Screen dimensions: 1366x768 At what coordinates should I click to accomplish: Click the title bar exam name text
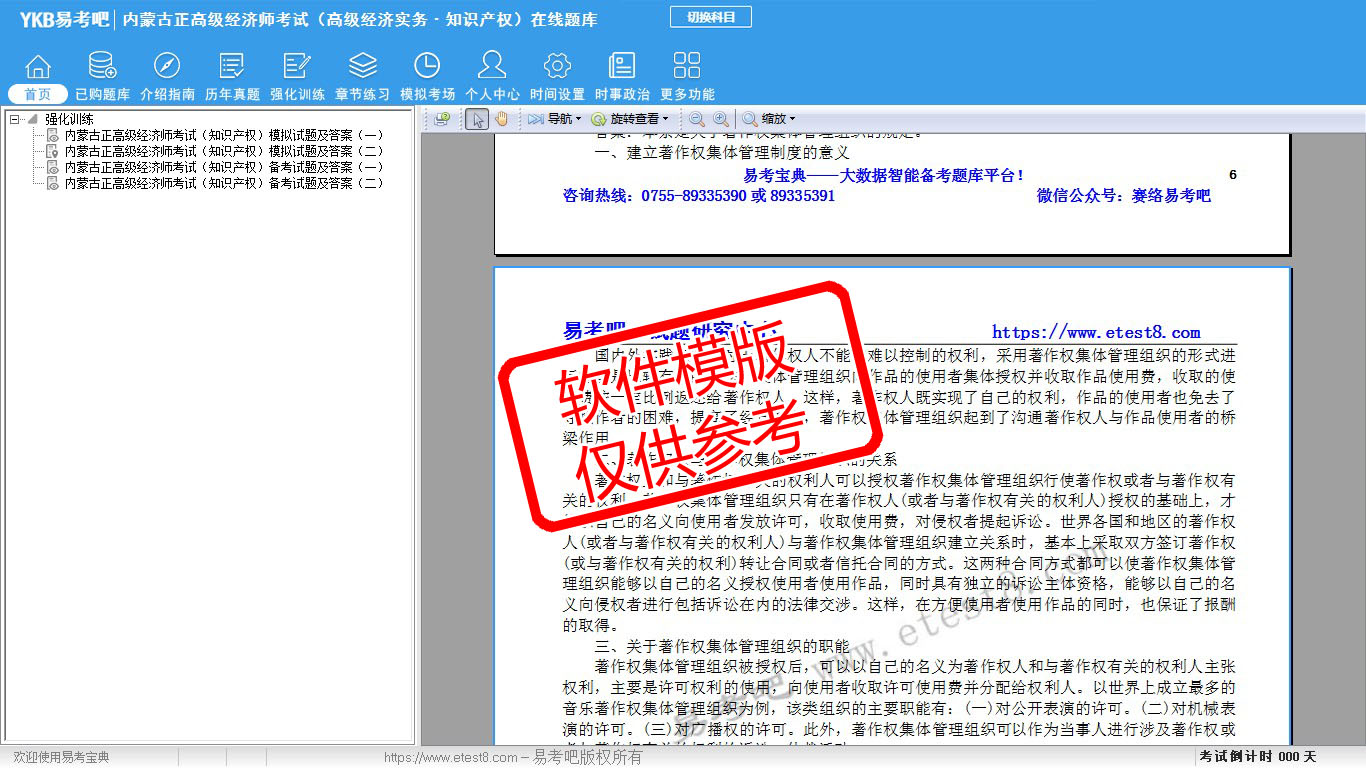(x=360, y=19)
